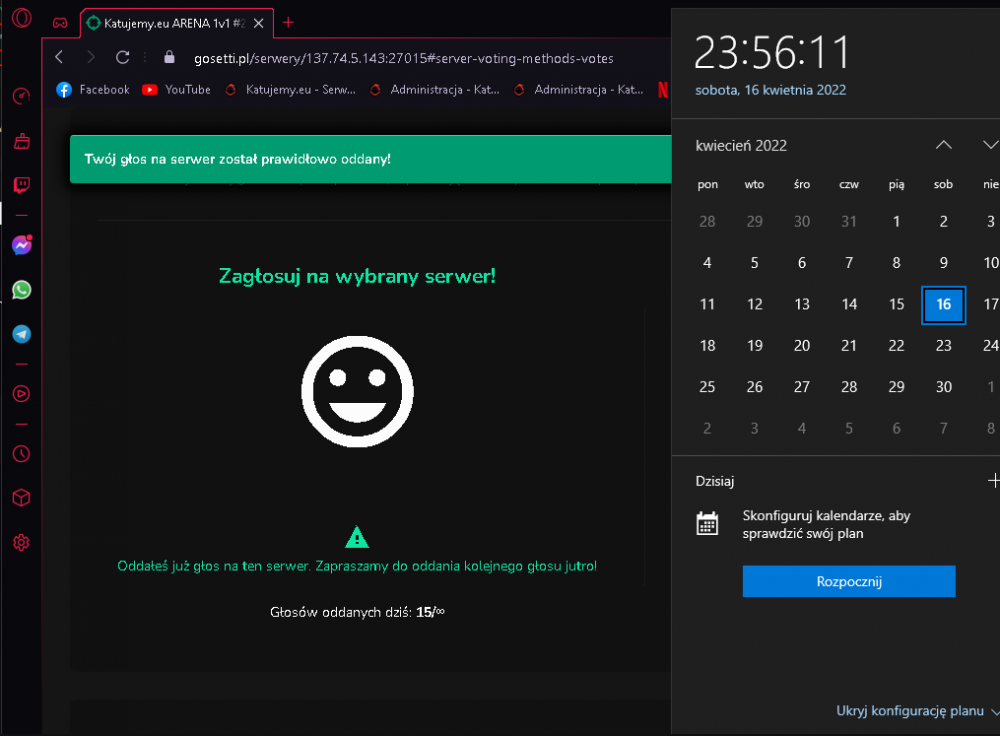Viewport: 1000px width, 736px height.
Task: Open the GX Cleaner icon in sidebar
Action: click(21, 141)
